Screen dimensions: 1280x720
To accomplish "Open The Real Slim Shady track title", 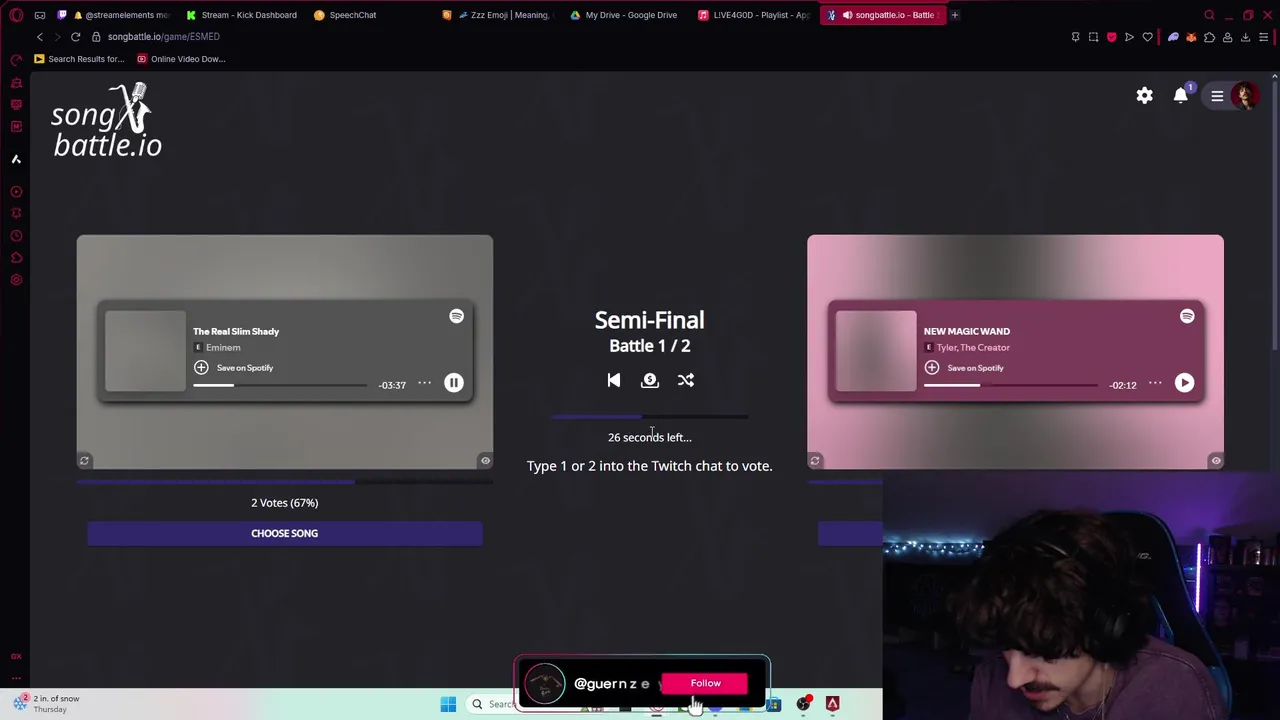I will click(236, 331).
